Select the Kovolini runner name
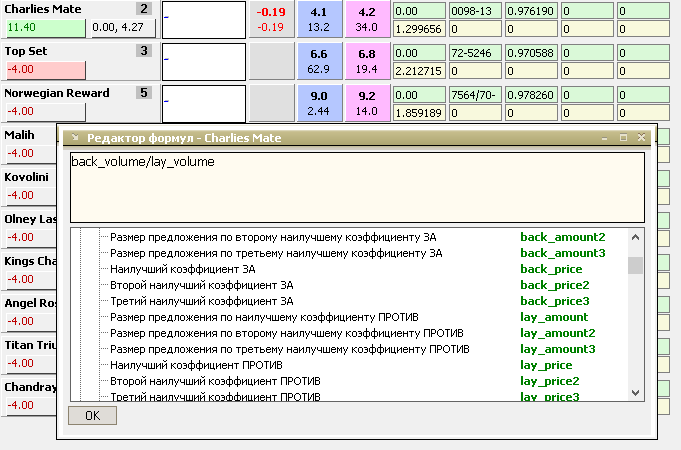The width and height of the screenshot is (681, 450). click(26, 177)
